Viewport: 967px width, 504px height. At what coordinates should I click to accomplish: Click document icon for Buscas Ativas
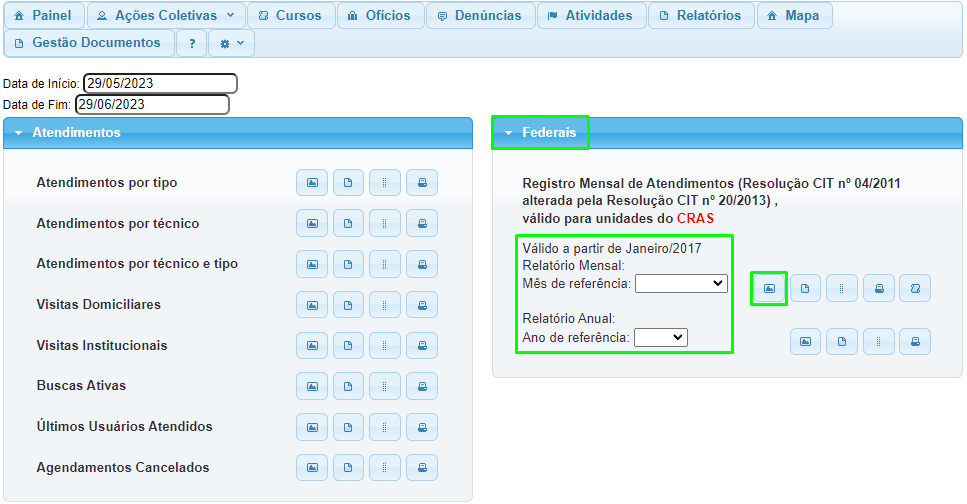click(348, 386)
